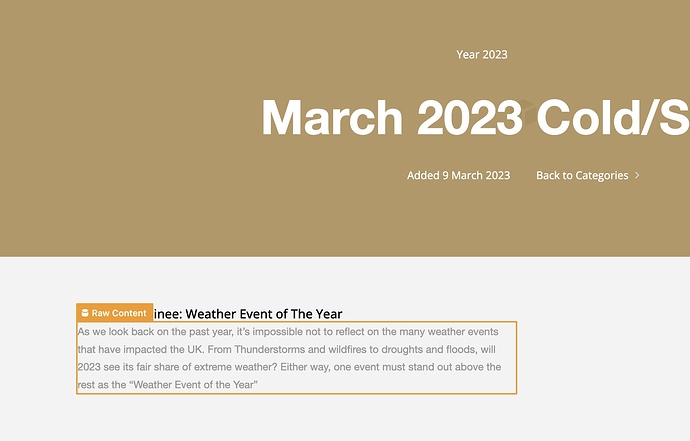Click the last paragraph line starting rest as
Image resolution: width=690 pixels, height=441 pixels.
click(168, 384)
